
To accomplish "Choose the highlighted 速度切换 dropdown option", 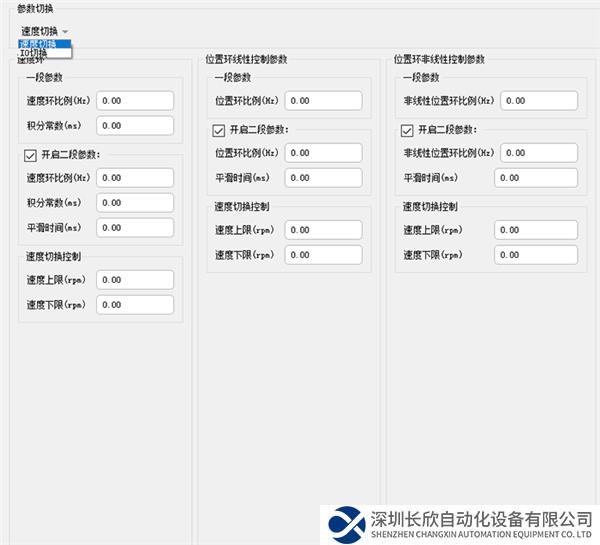I will 40,44.
